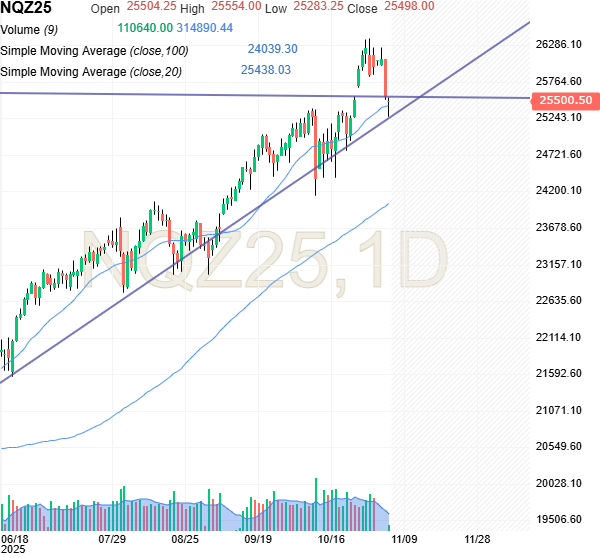This screenshot has width=600, height=558.
Task: Click the SMA 100 value 24039.30
Action: coord(272,48)
